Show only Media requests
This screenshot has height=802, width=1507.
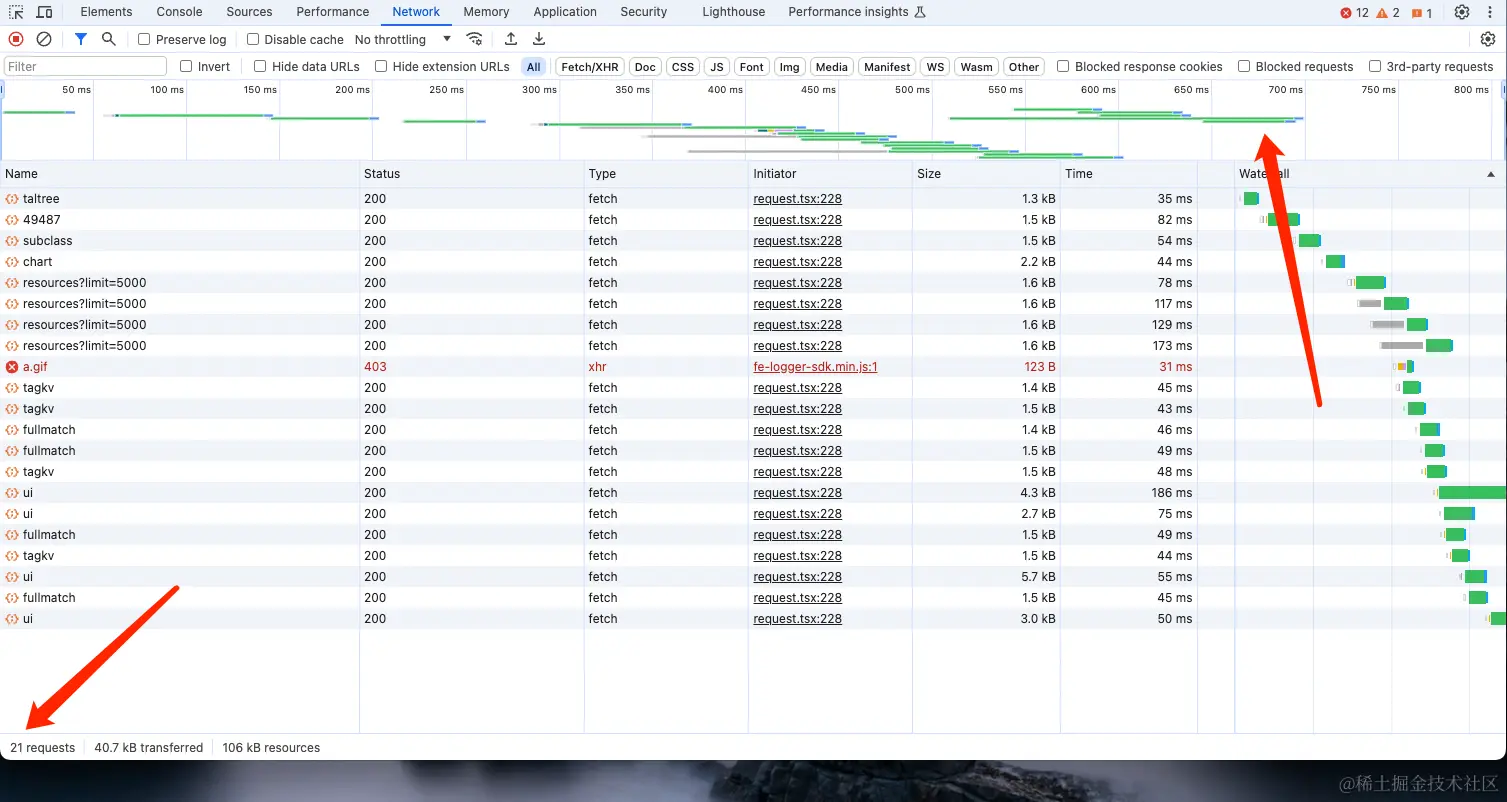832,67
